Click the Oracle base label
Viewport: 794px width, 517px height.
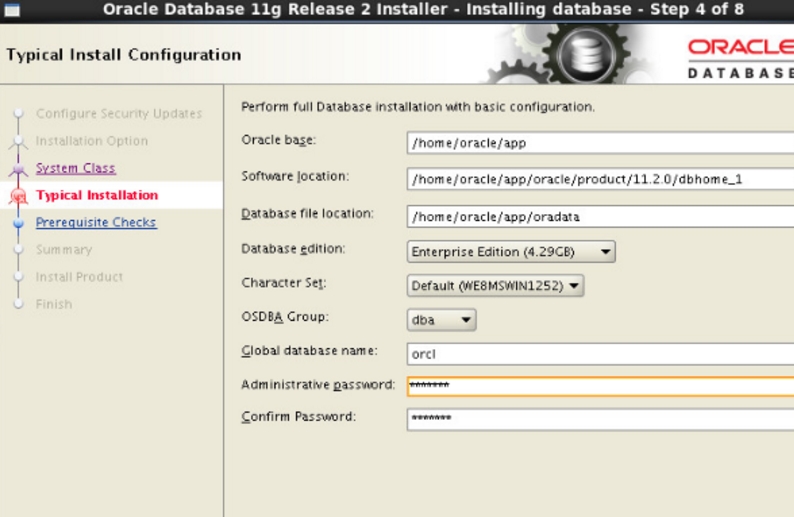[279, 140]
